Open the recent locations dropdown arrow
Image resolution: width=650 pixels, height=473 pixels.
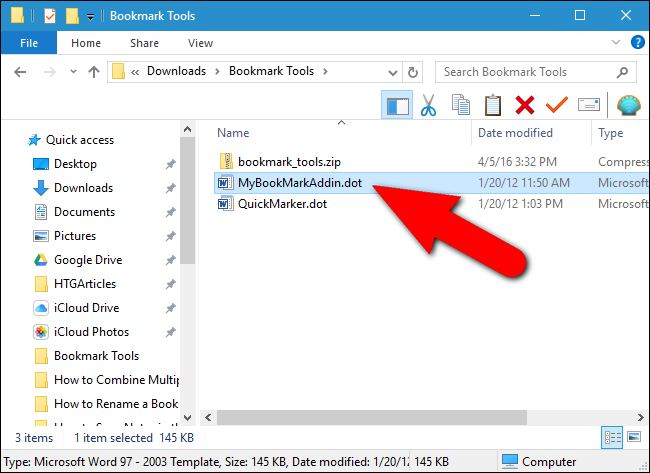click(73, 72)
